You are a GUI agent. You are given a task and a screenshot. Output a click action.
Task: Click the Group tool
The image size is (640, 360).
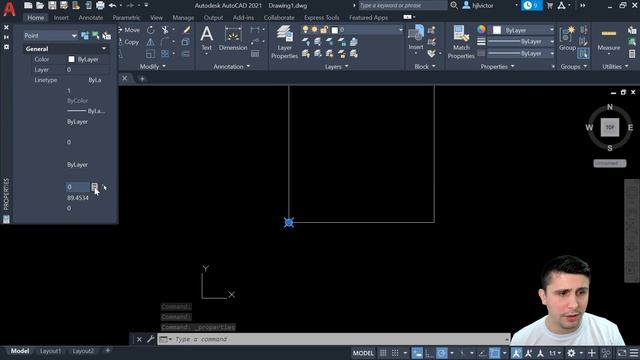pos(567,38)
